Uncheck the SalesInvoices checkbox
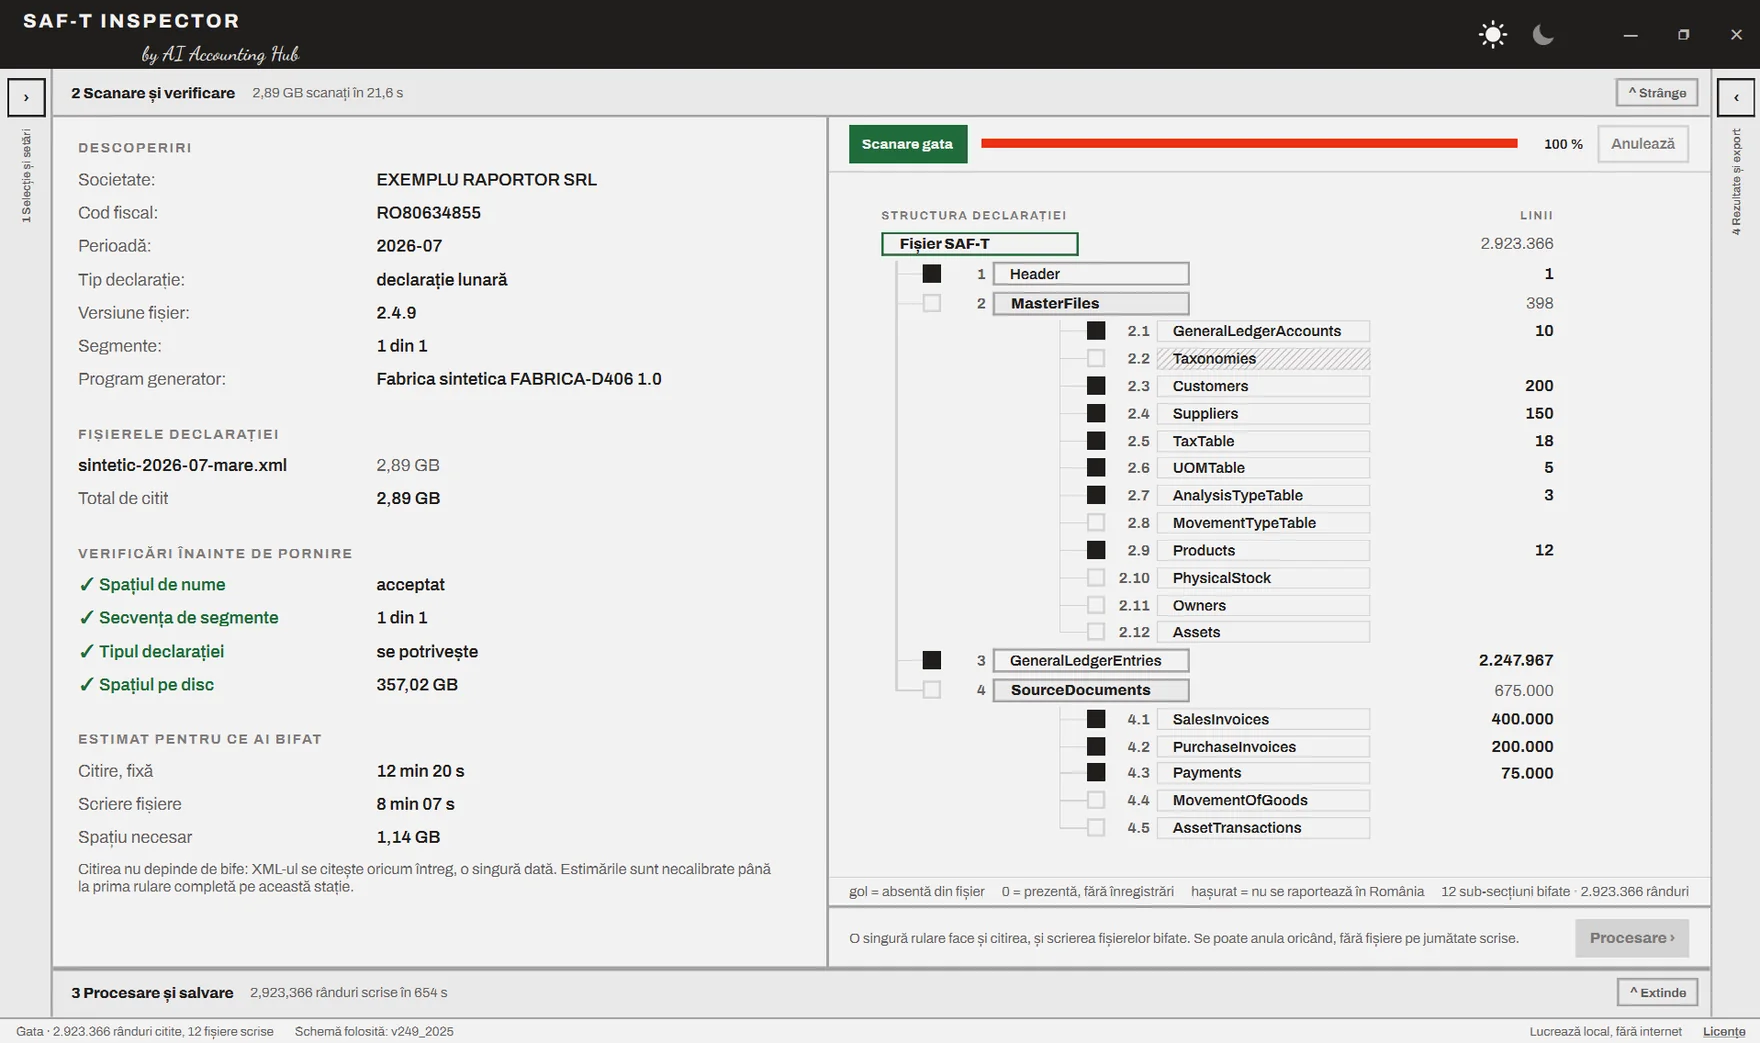 [x=1096, y=719]
